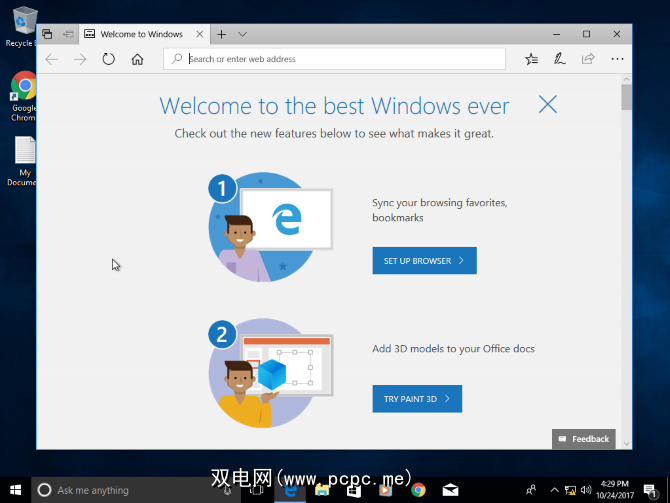Screen dimensions: 670x503
Task: Open the Feedback button
Action: (x=584, y=439)
